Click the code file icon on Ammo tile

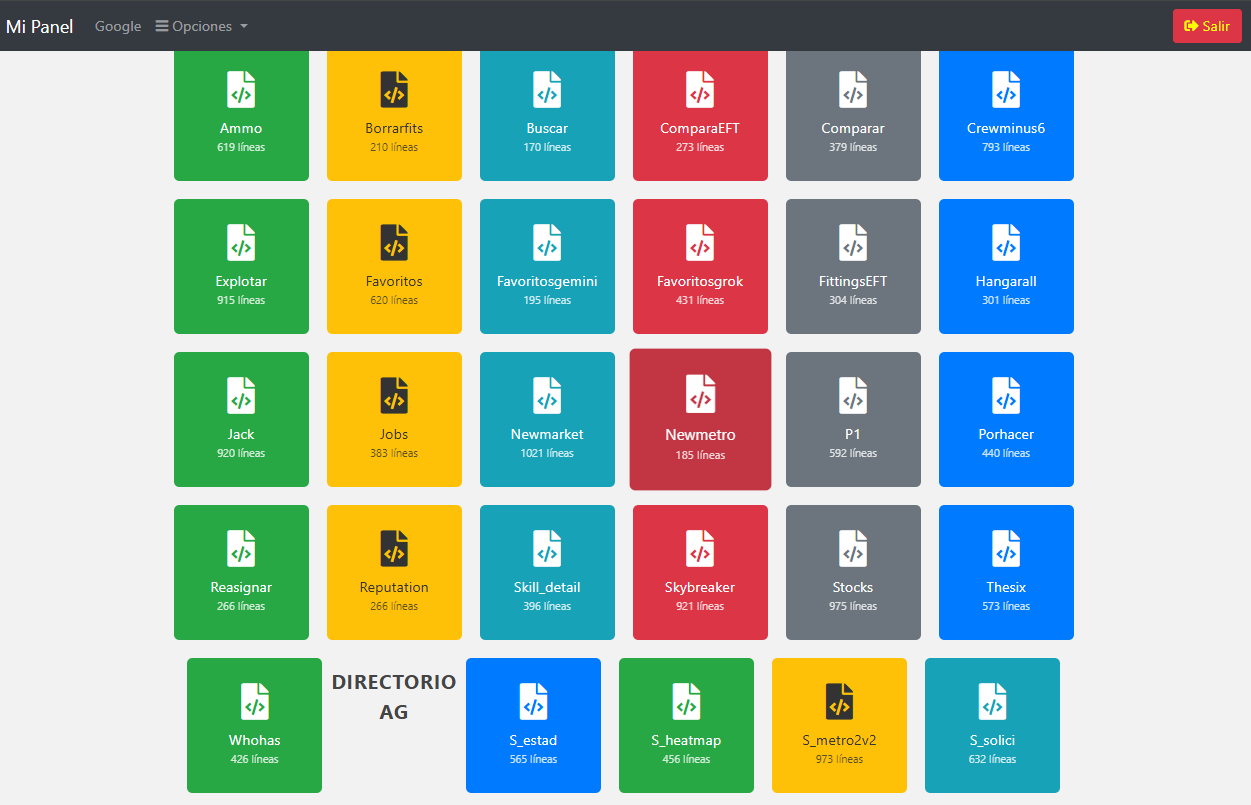241,90
